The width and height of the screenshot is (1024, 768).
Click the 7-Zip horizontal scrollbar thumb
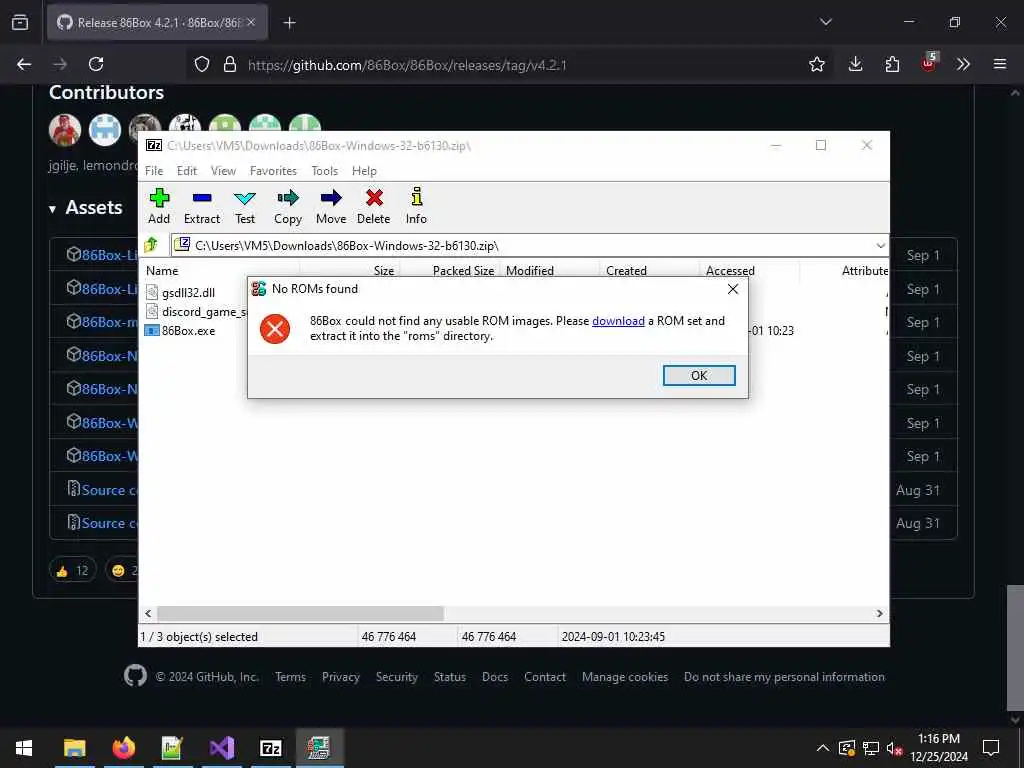tap(300, 613)
